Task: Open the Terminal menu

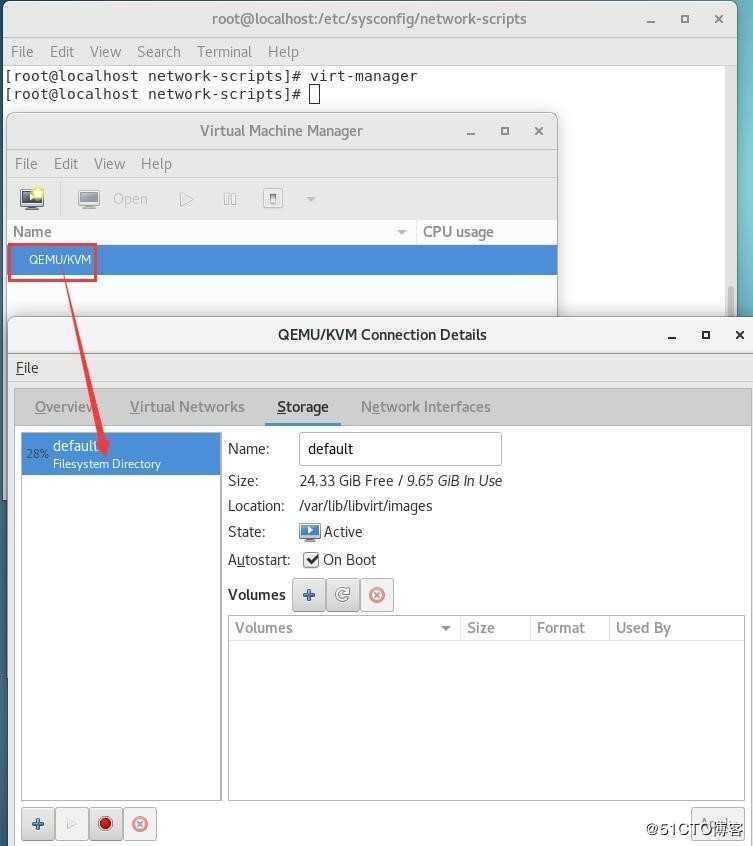Action: click(224, 52)
